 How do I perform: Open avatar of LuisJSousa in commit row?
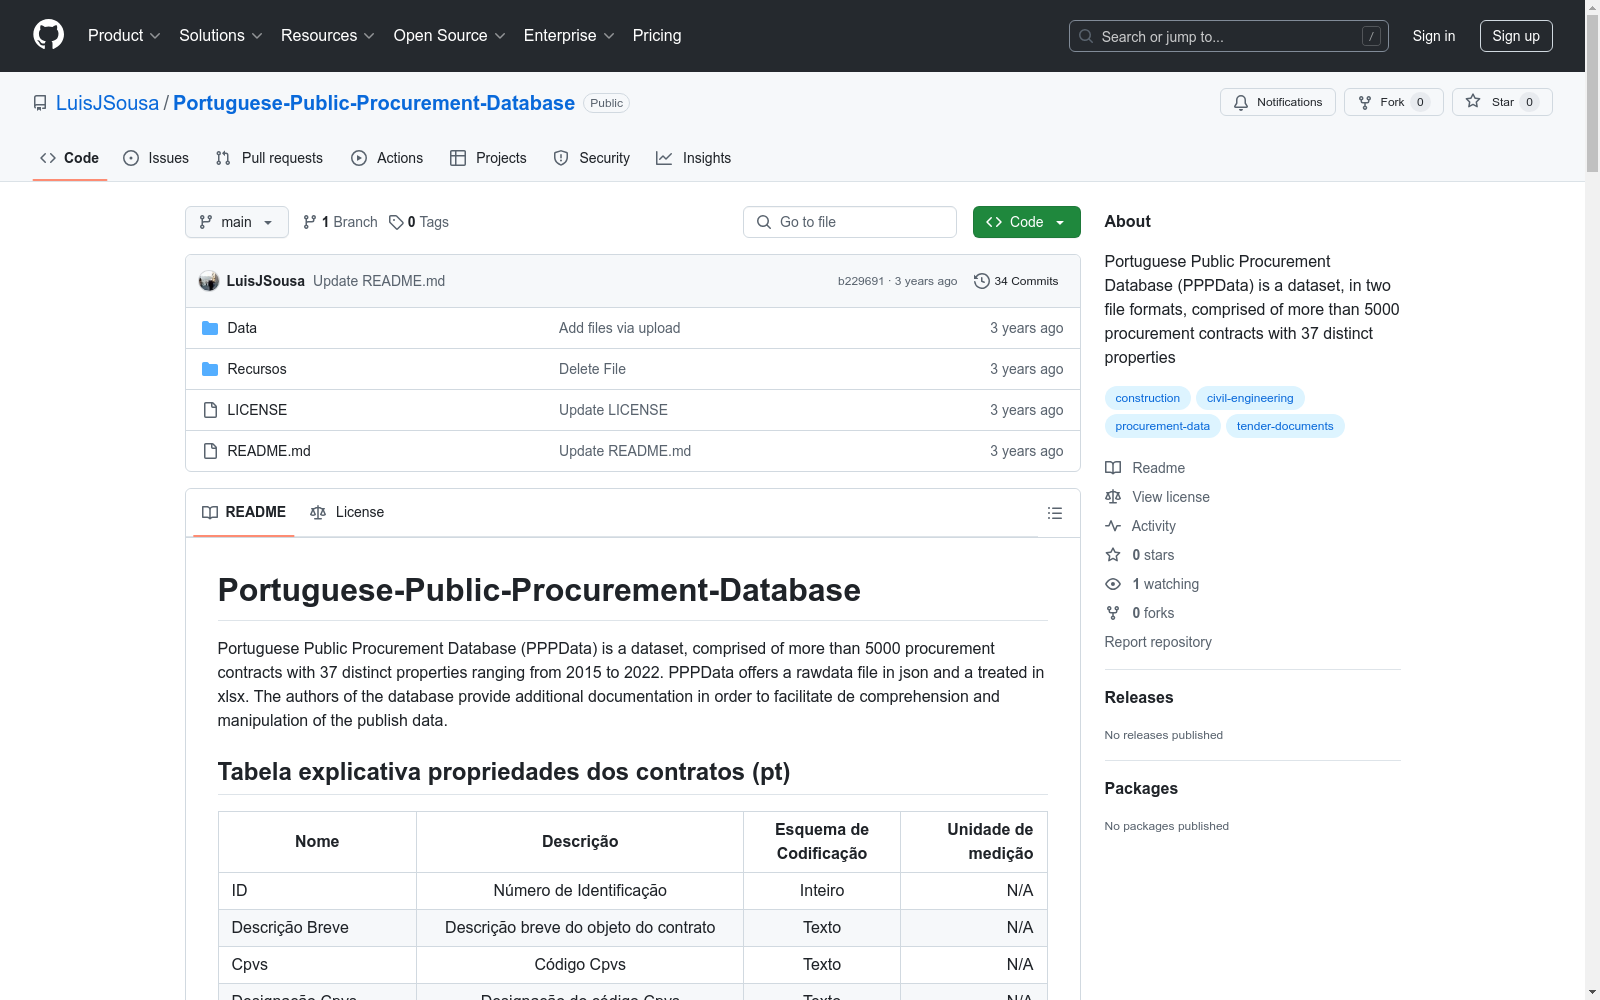(209, 281)
